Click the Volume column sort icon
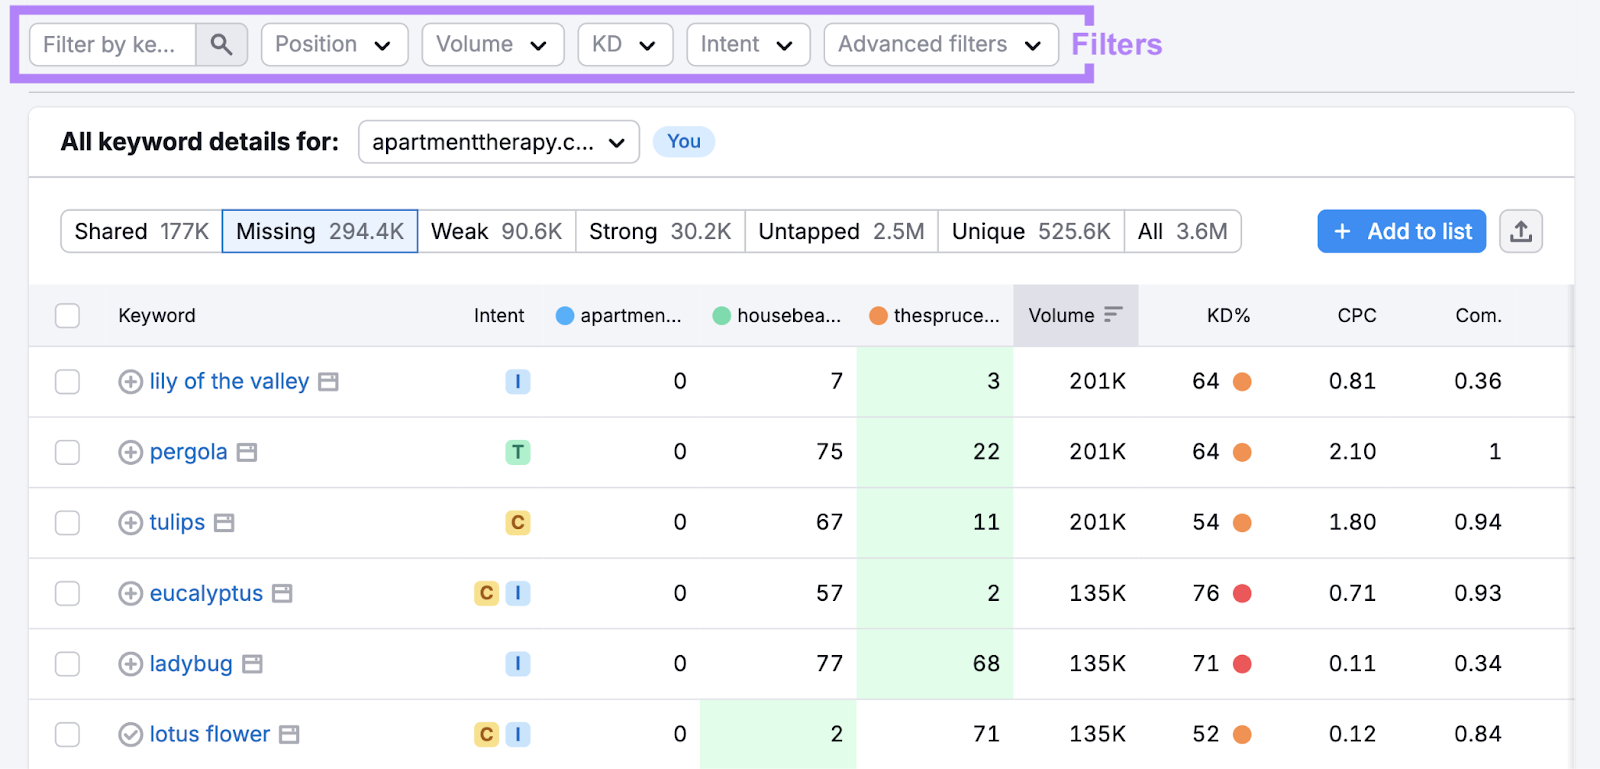Image resolution: width=1600 pixels, height=769 pixels. pos(1113,315)
